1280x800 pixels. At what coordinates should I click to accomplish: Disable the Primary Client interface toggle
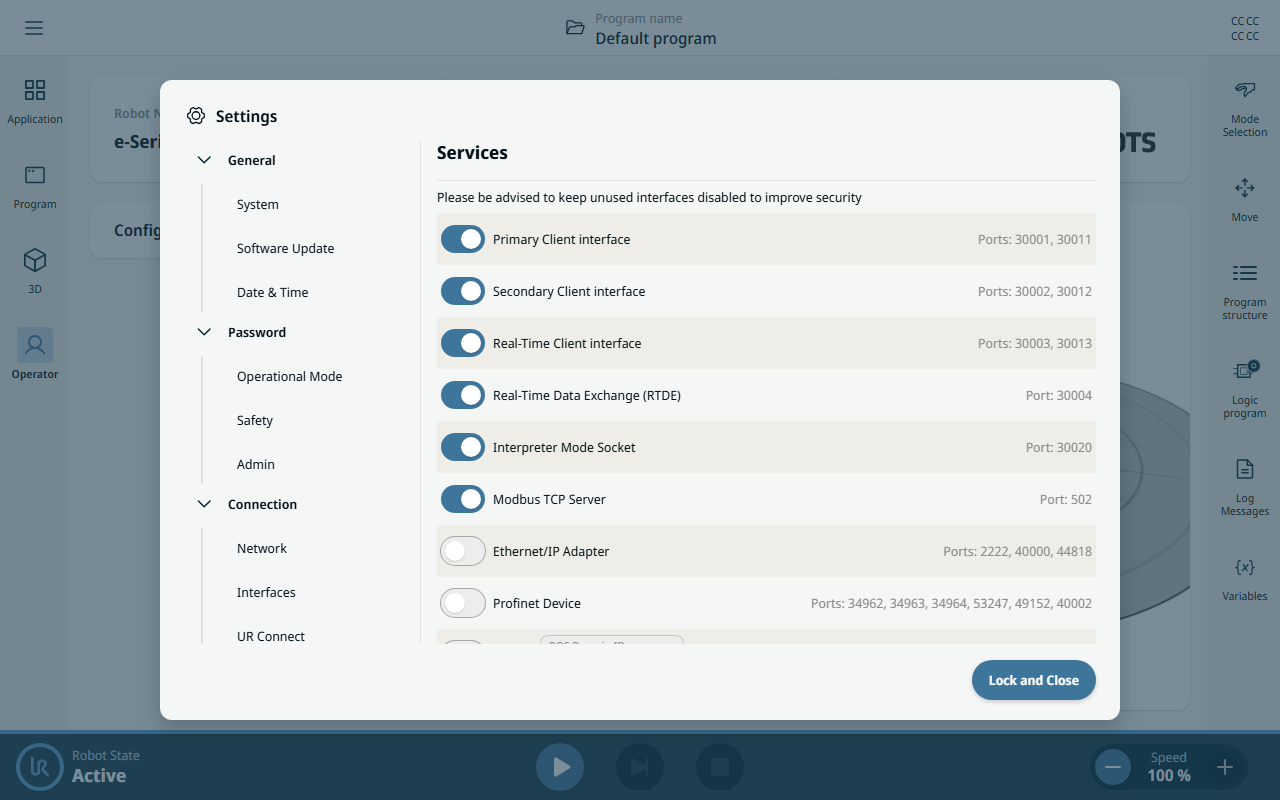pos(463,239)
